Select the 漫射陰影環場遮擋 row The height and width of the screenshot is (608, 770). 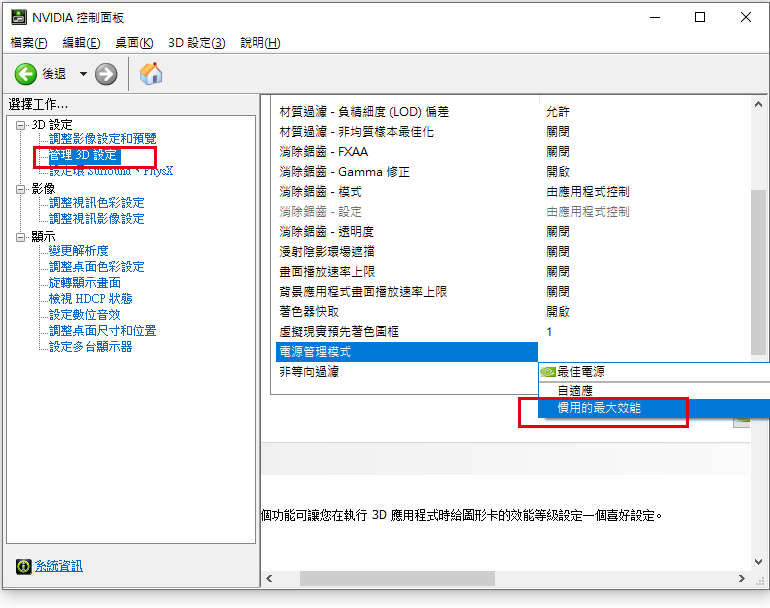click(407, 252)
